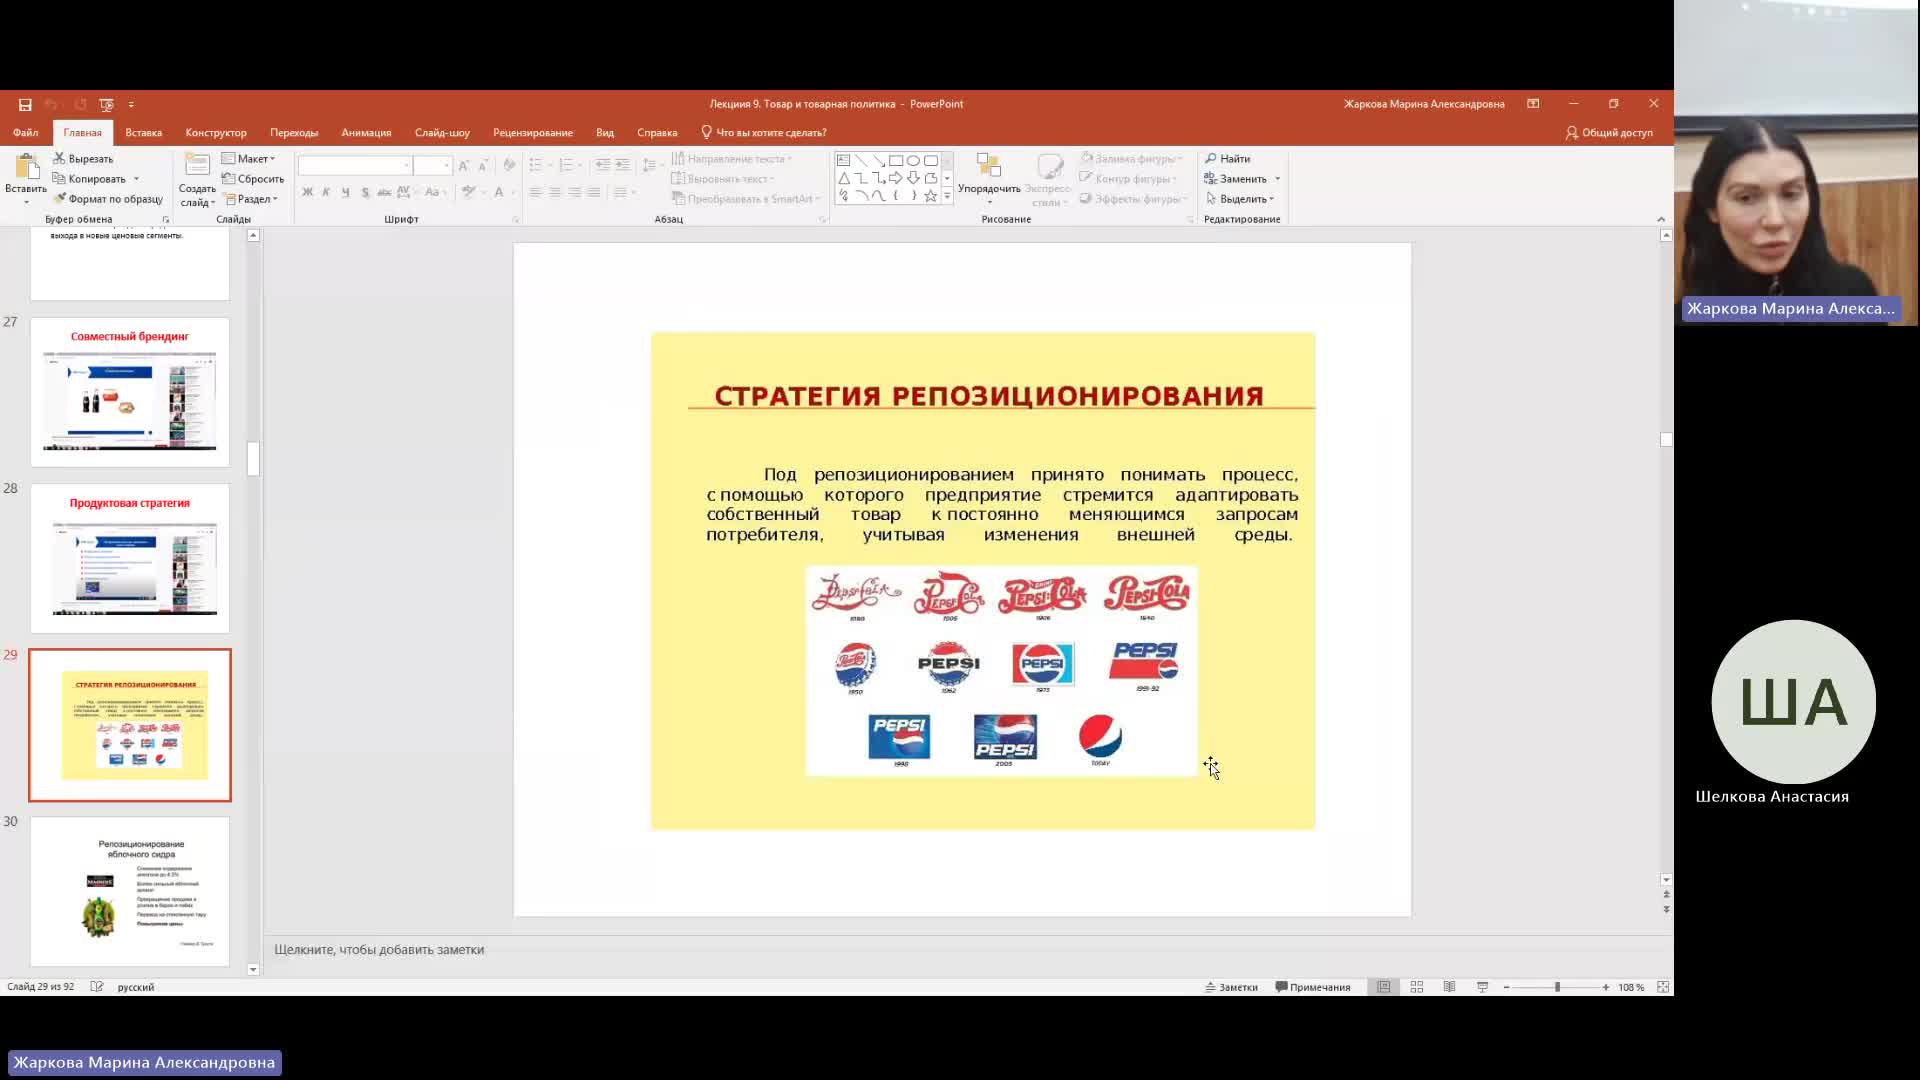
Task: Open the Review (Рецензирование) tab
Action: coord(533,132)
